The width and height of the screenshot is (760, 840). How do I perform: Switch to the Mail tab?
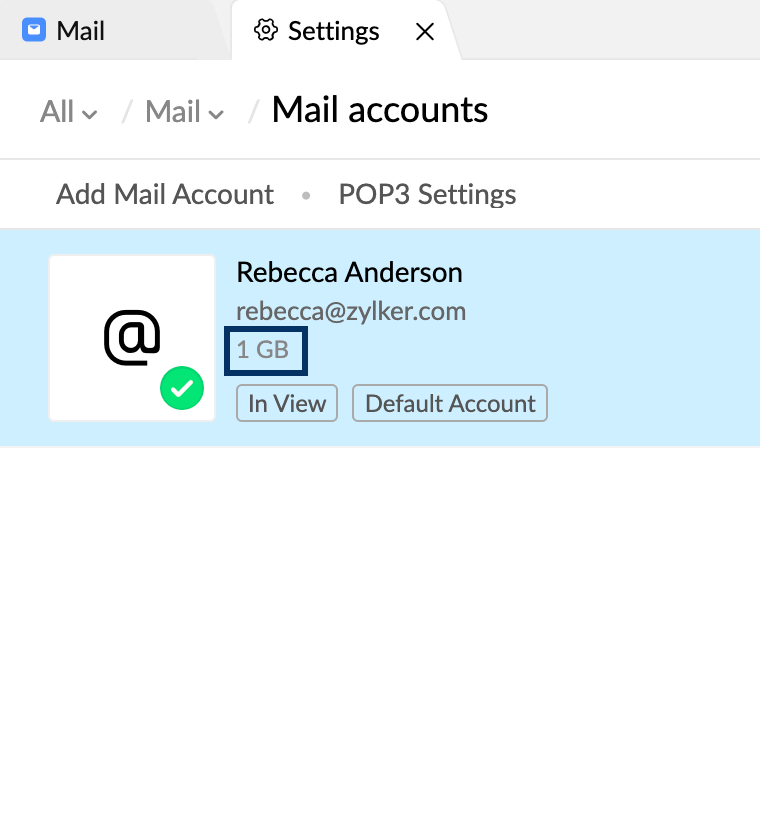coord(80,31)
